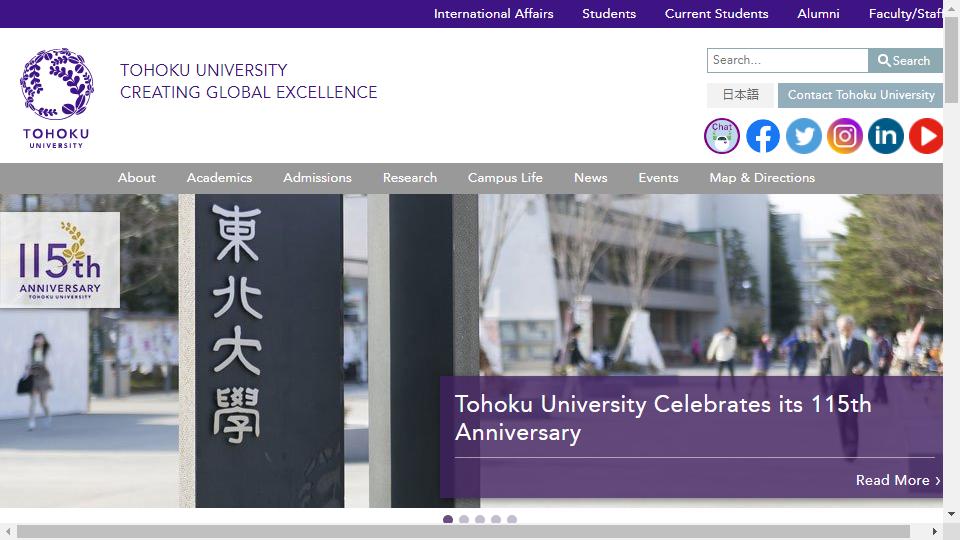Open the Instagram social icon
The width and height of the screenshot is (960, 540).
click(845, 136)
